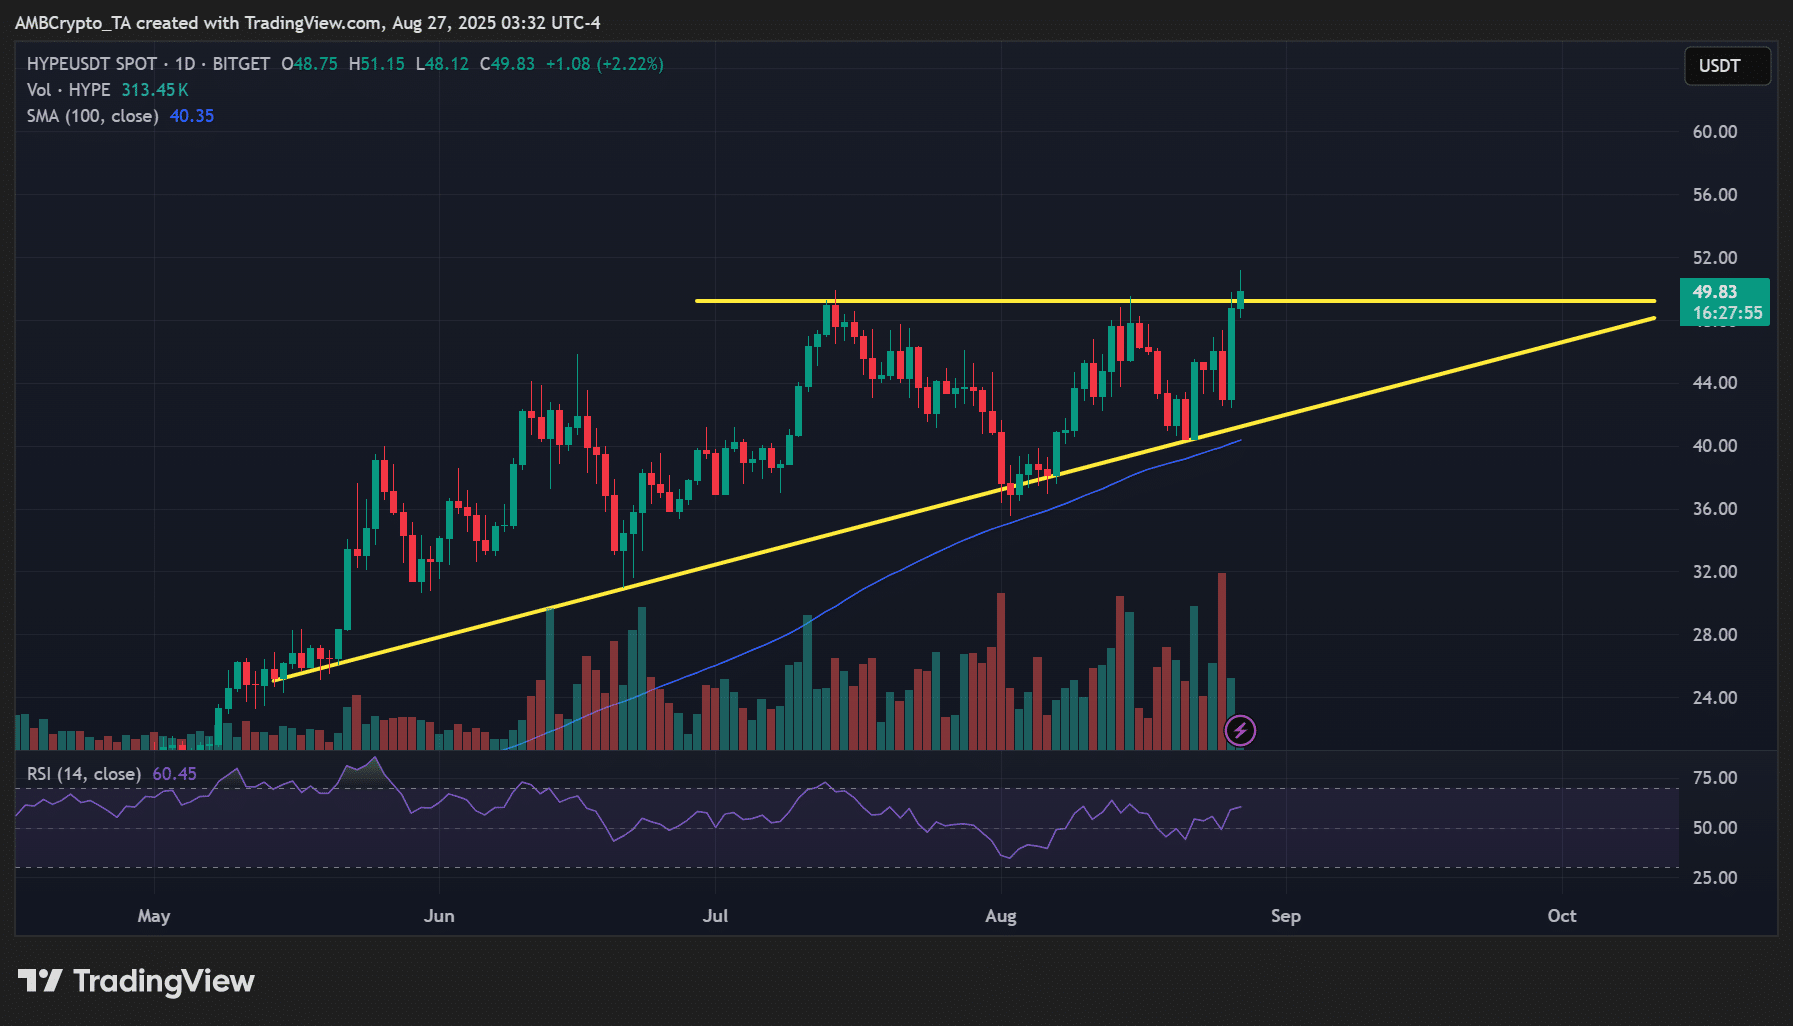The width and height of the screenshot is (1793, 1026).
Task: Select the SMA (100, close) indicator label
Action: click(93, 116)
